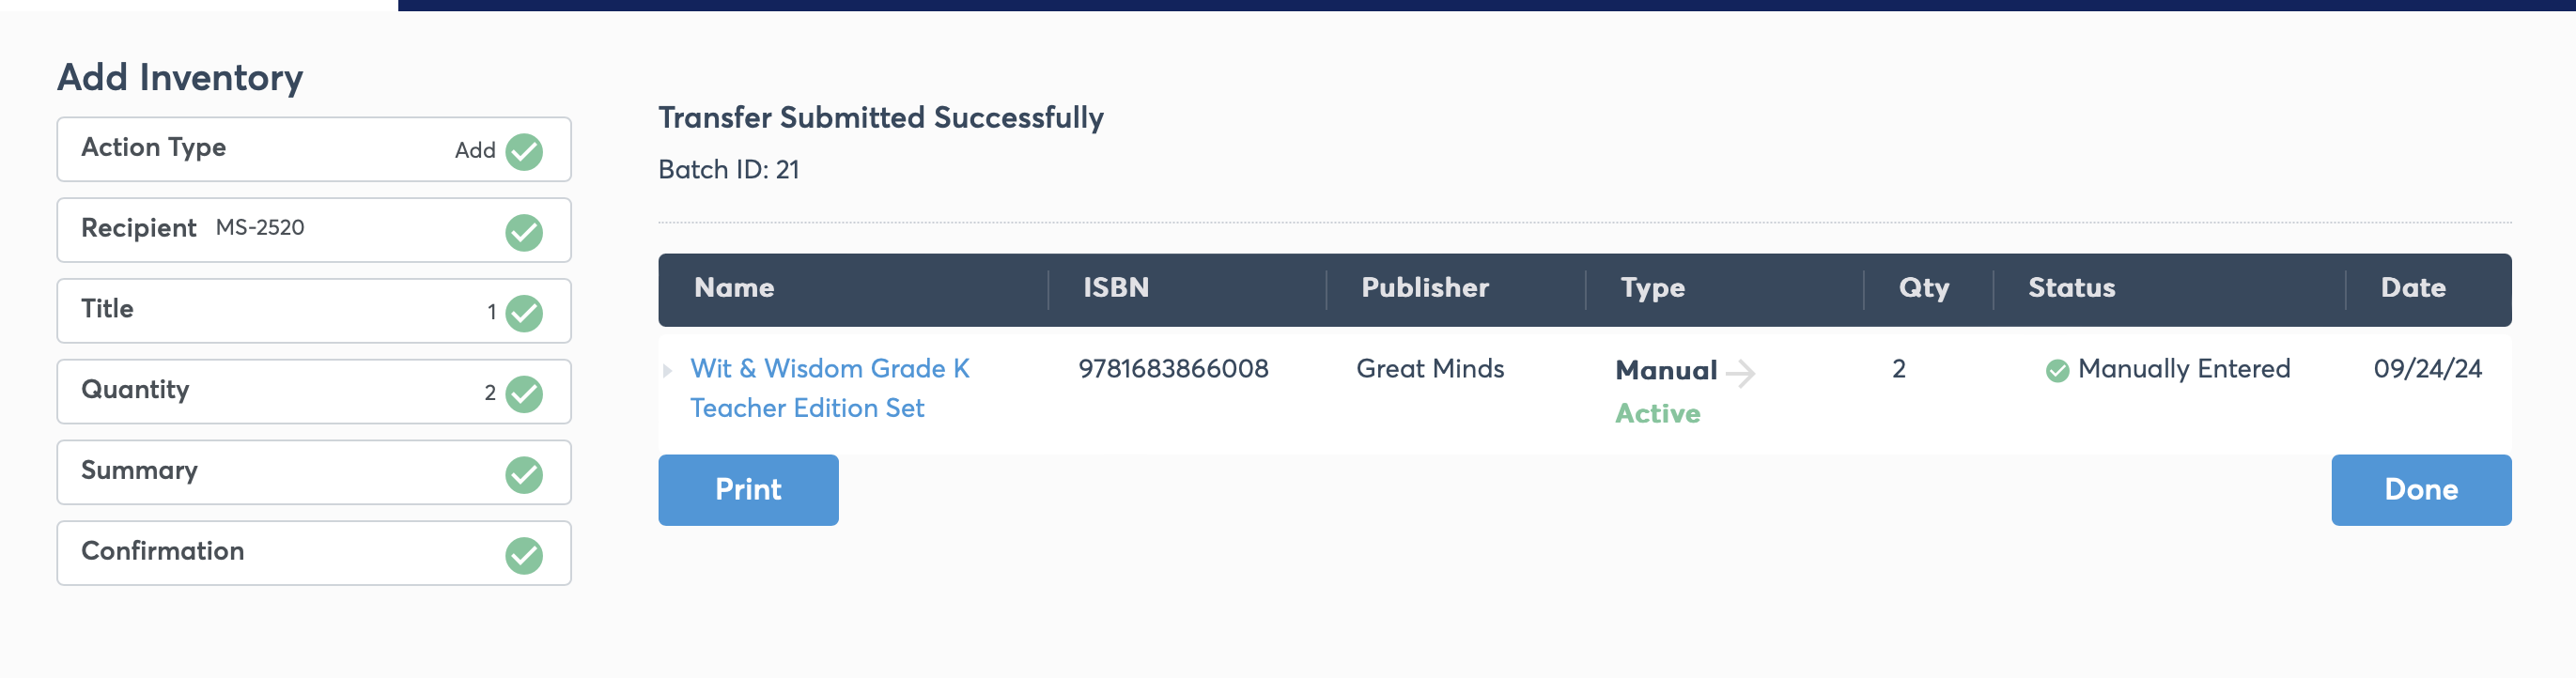Screen dimensions: 2576x678
Task: Sort by the Status column header
Action: pyautogui.click(x=2071, y=288)
